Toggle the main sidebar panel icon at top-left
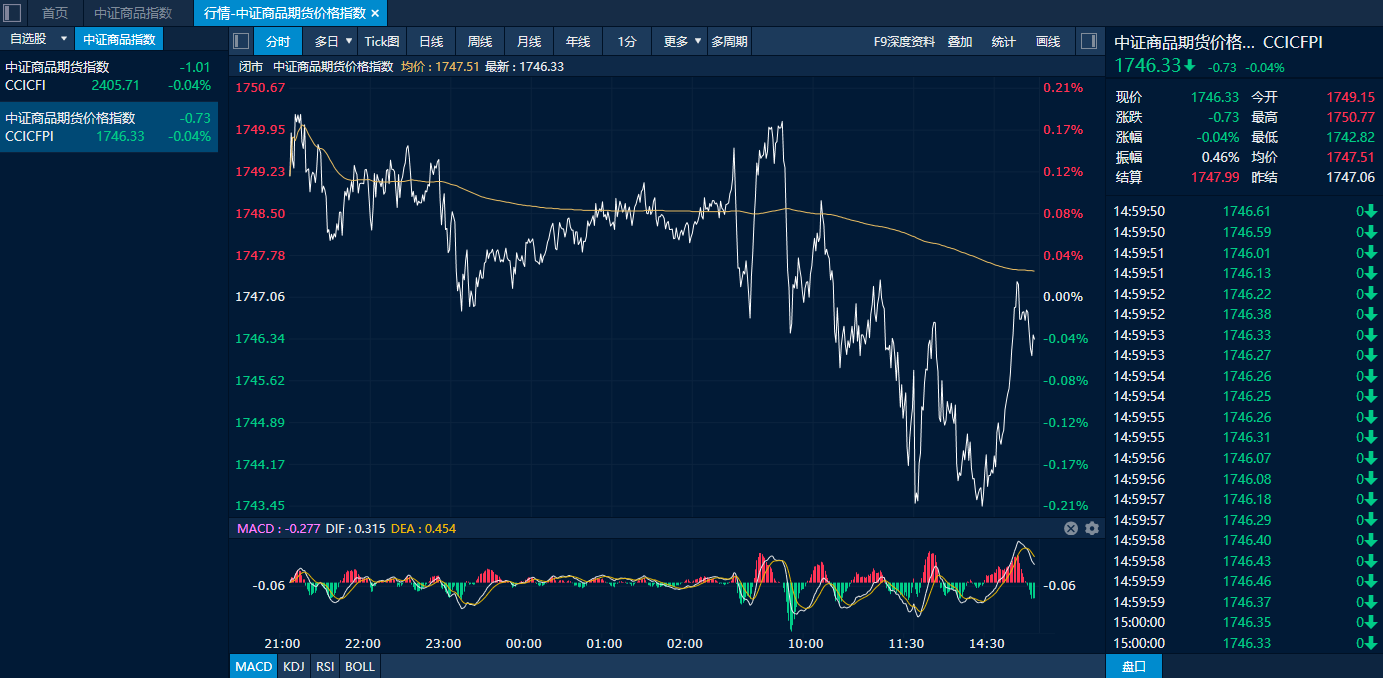 (x=13, y=13)
